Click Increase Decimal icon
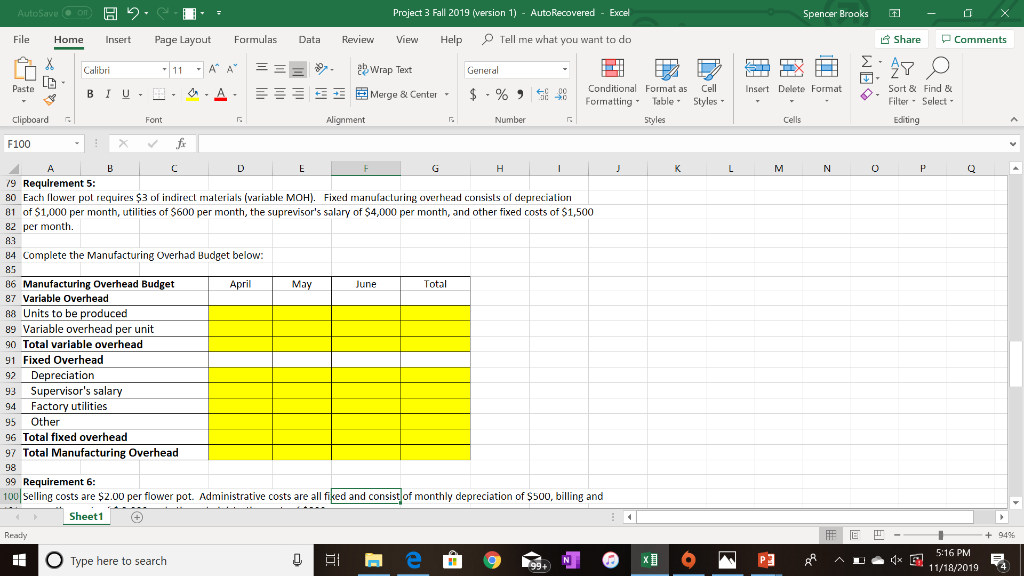The image size is (1024, 576). click(x=542, y=95)
